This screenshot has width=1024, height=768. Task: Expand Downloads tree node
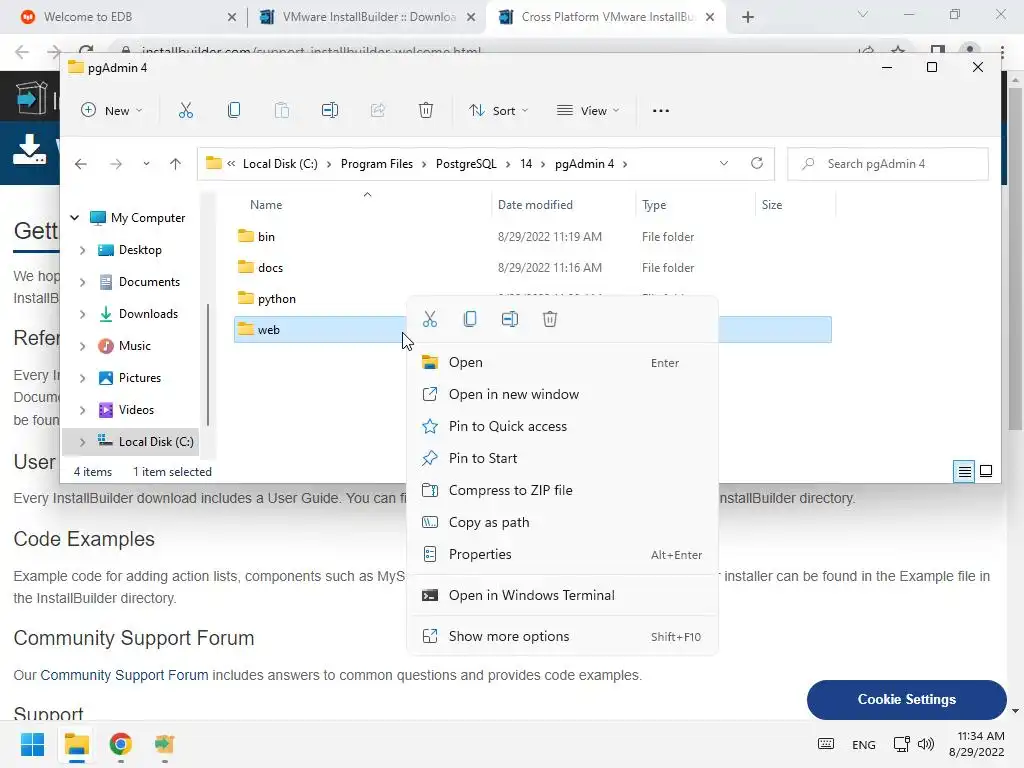pyautogui.click(x=82, y=314)
